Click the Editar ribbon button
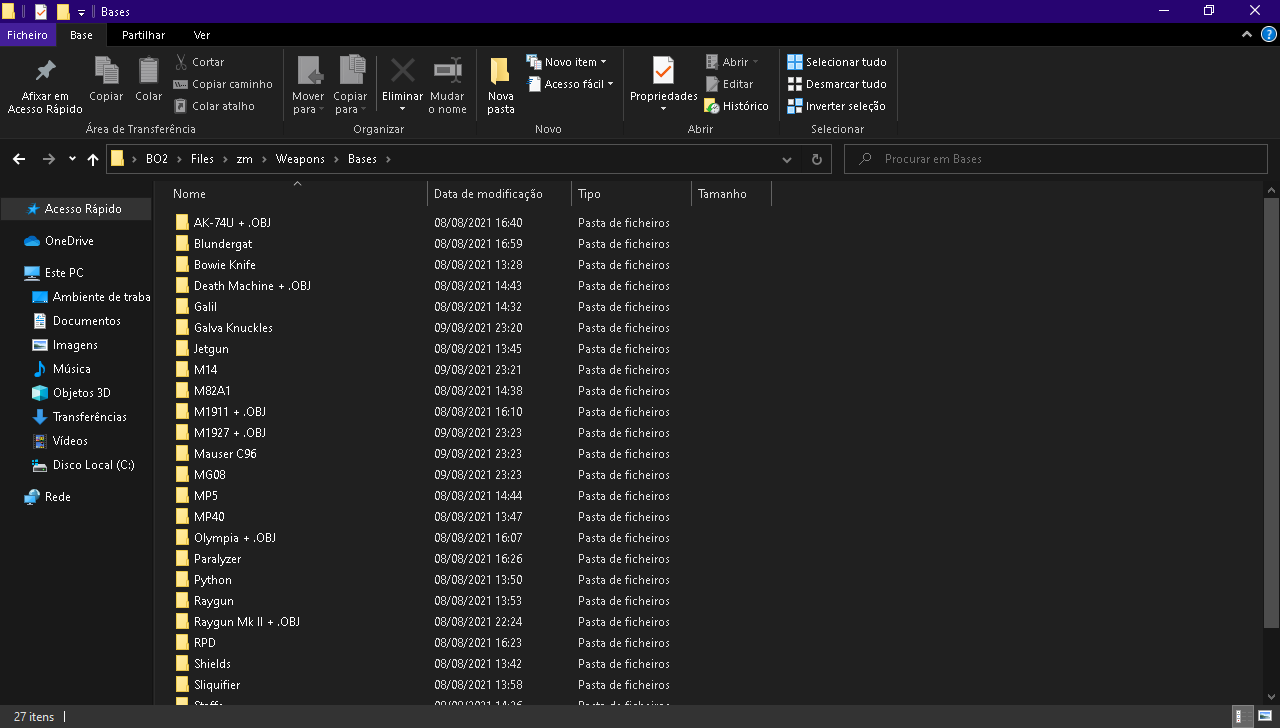Screen dimensions: 1280x728 click(x=729, y=84)
